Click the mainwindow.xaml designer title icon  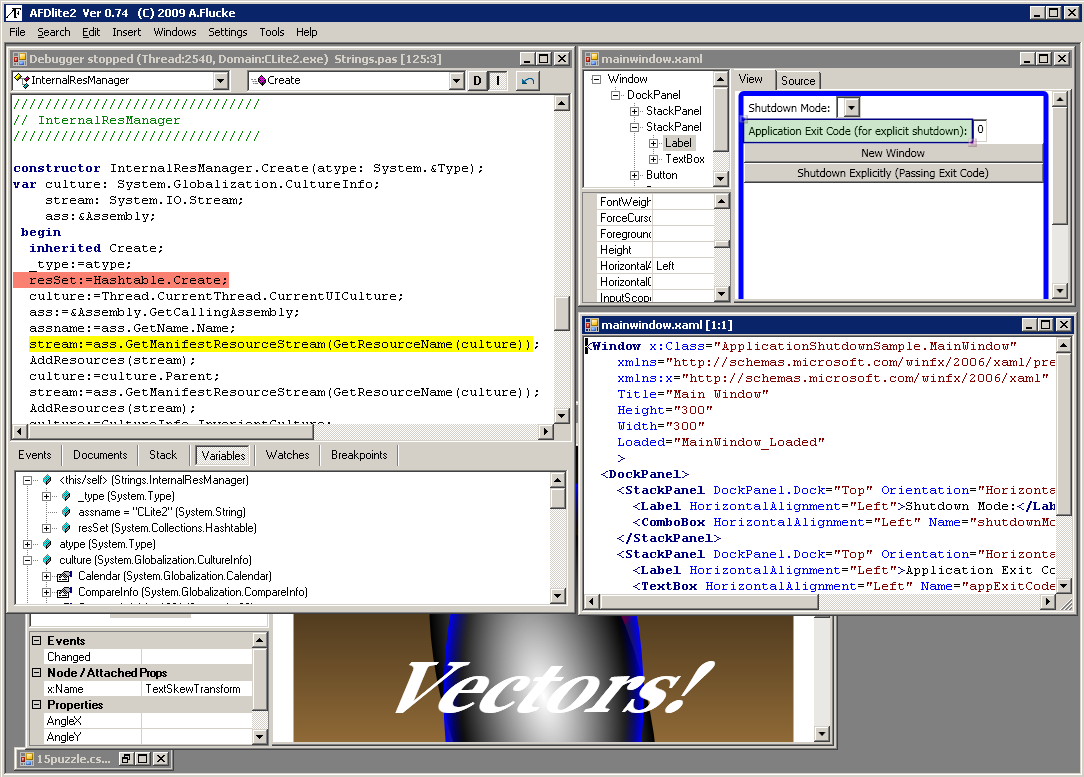592,59
